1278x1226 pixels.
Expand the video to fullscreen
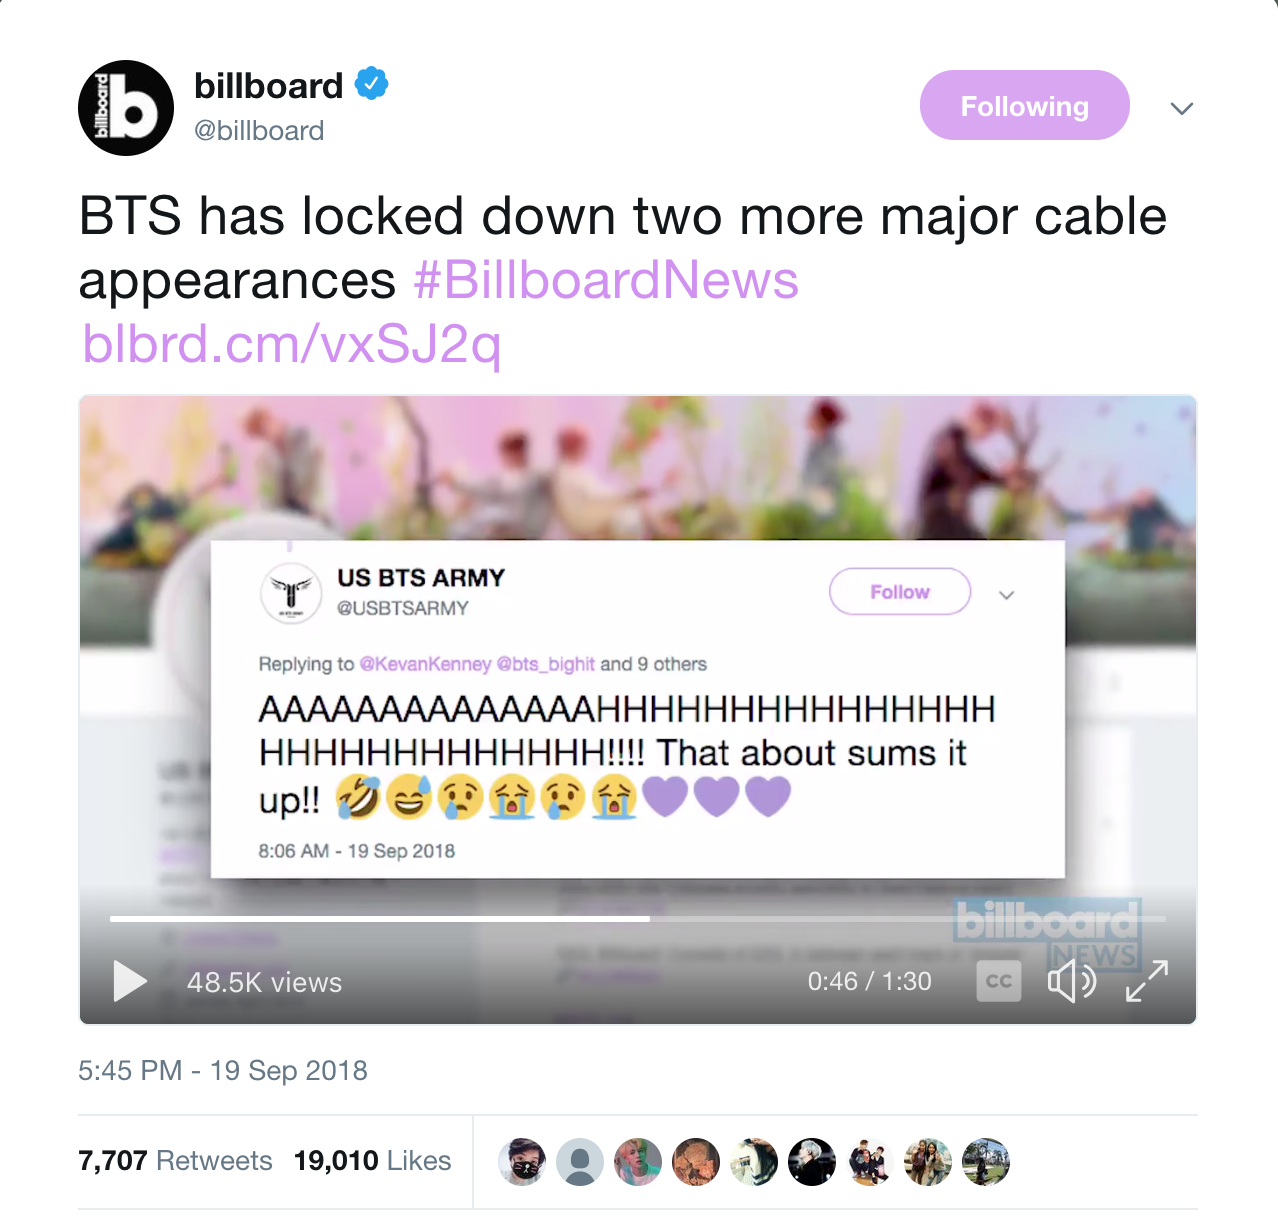click(1147, 981)
